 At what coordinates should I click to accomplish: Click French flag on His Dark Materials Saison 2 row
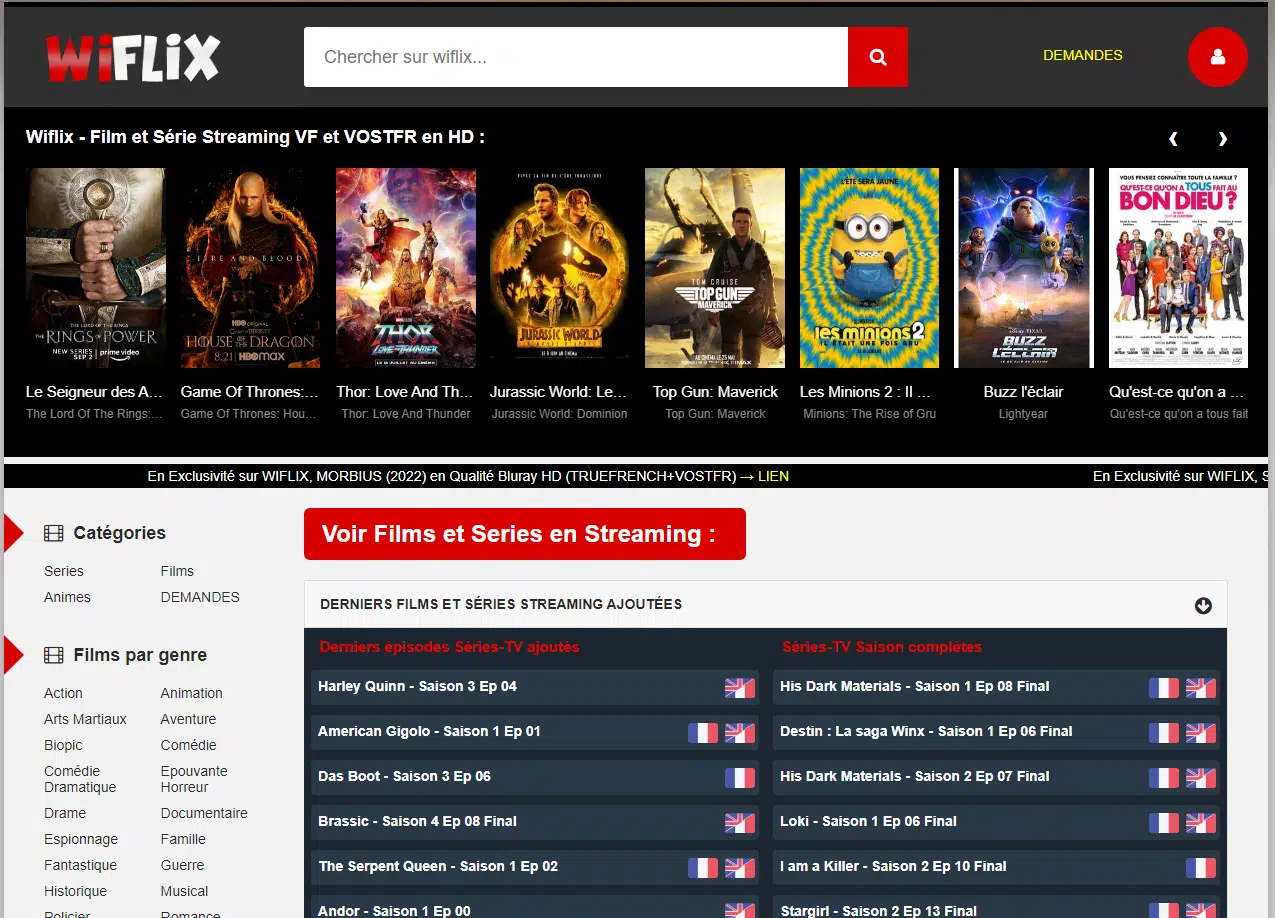[1164, 778]
